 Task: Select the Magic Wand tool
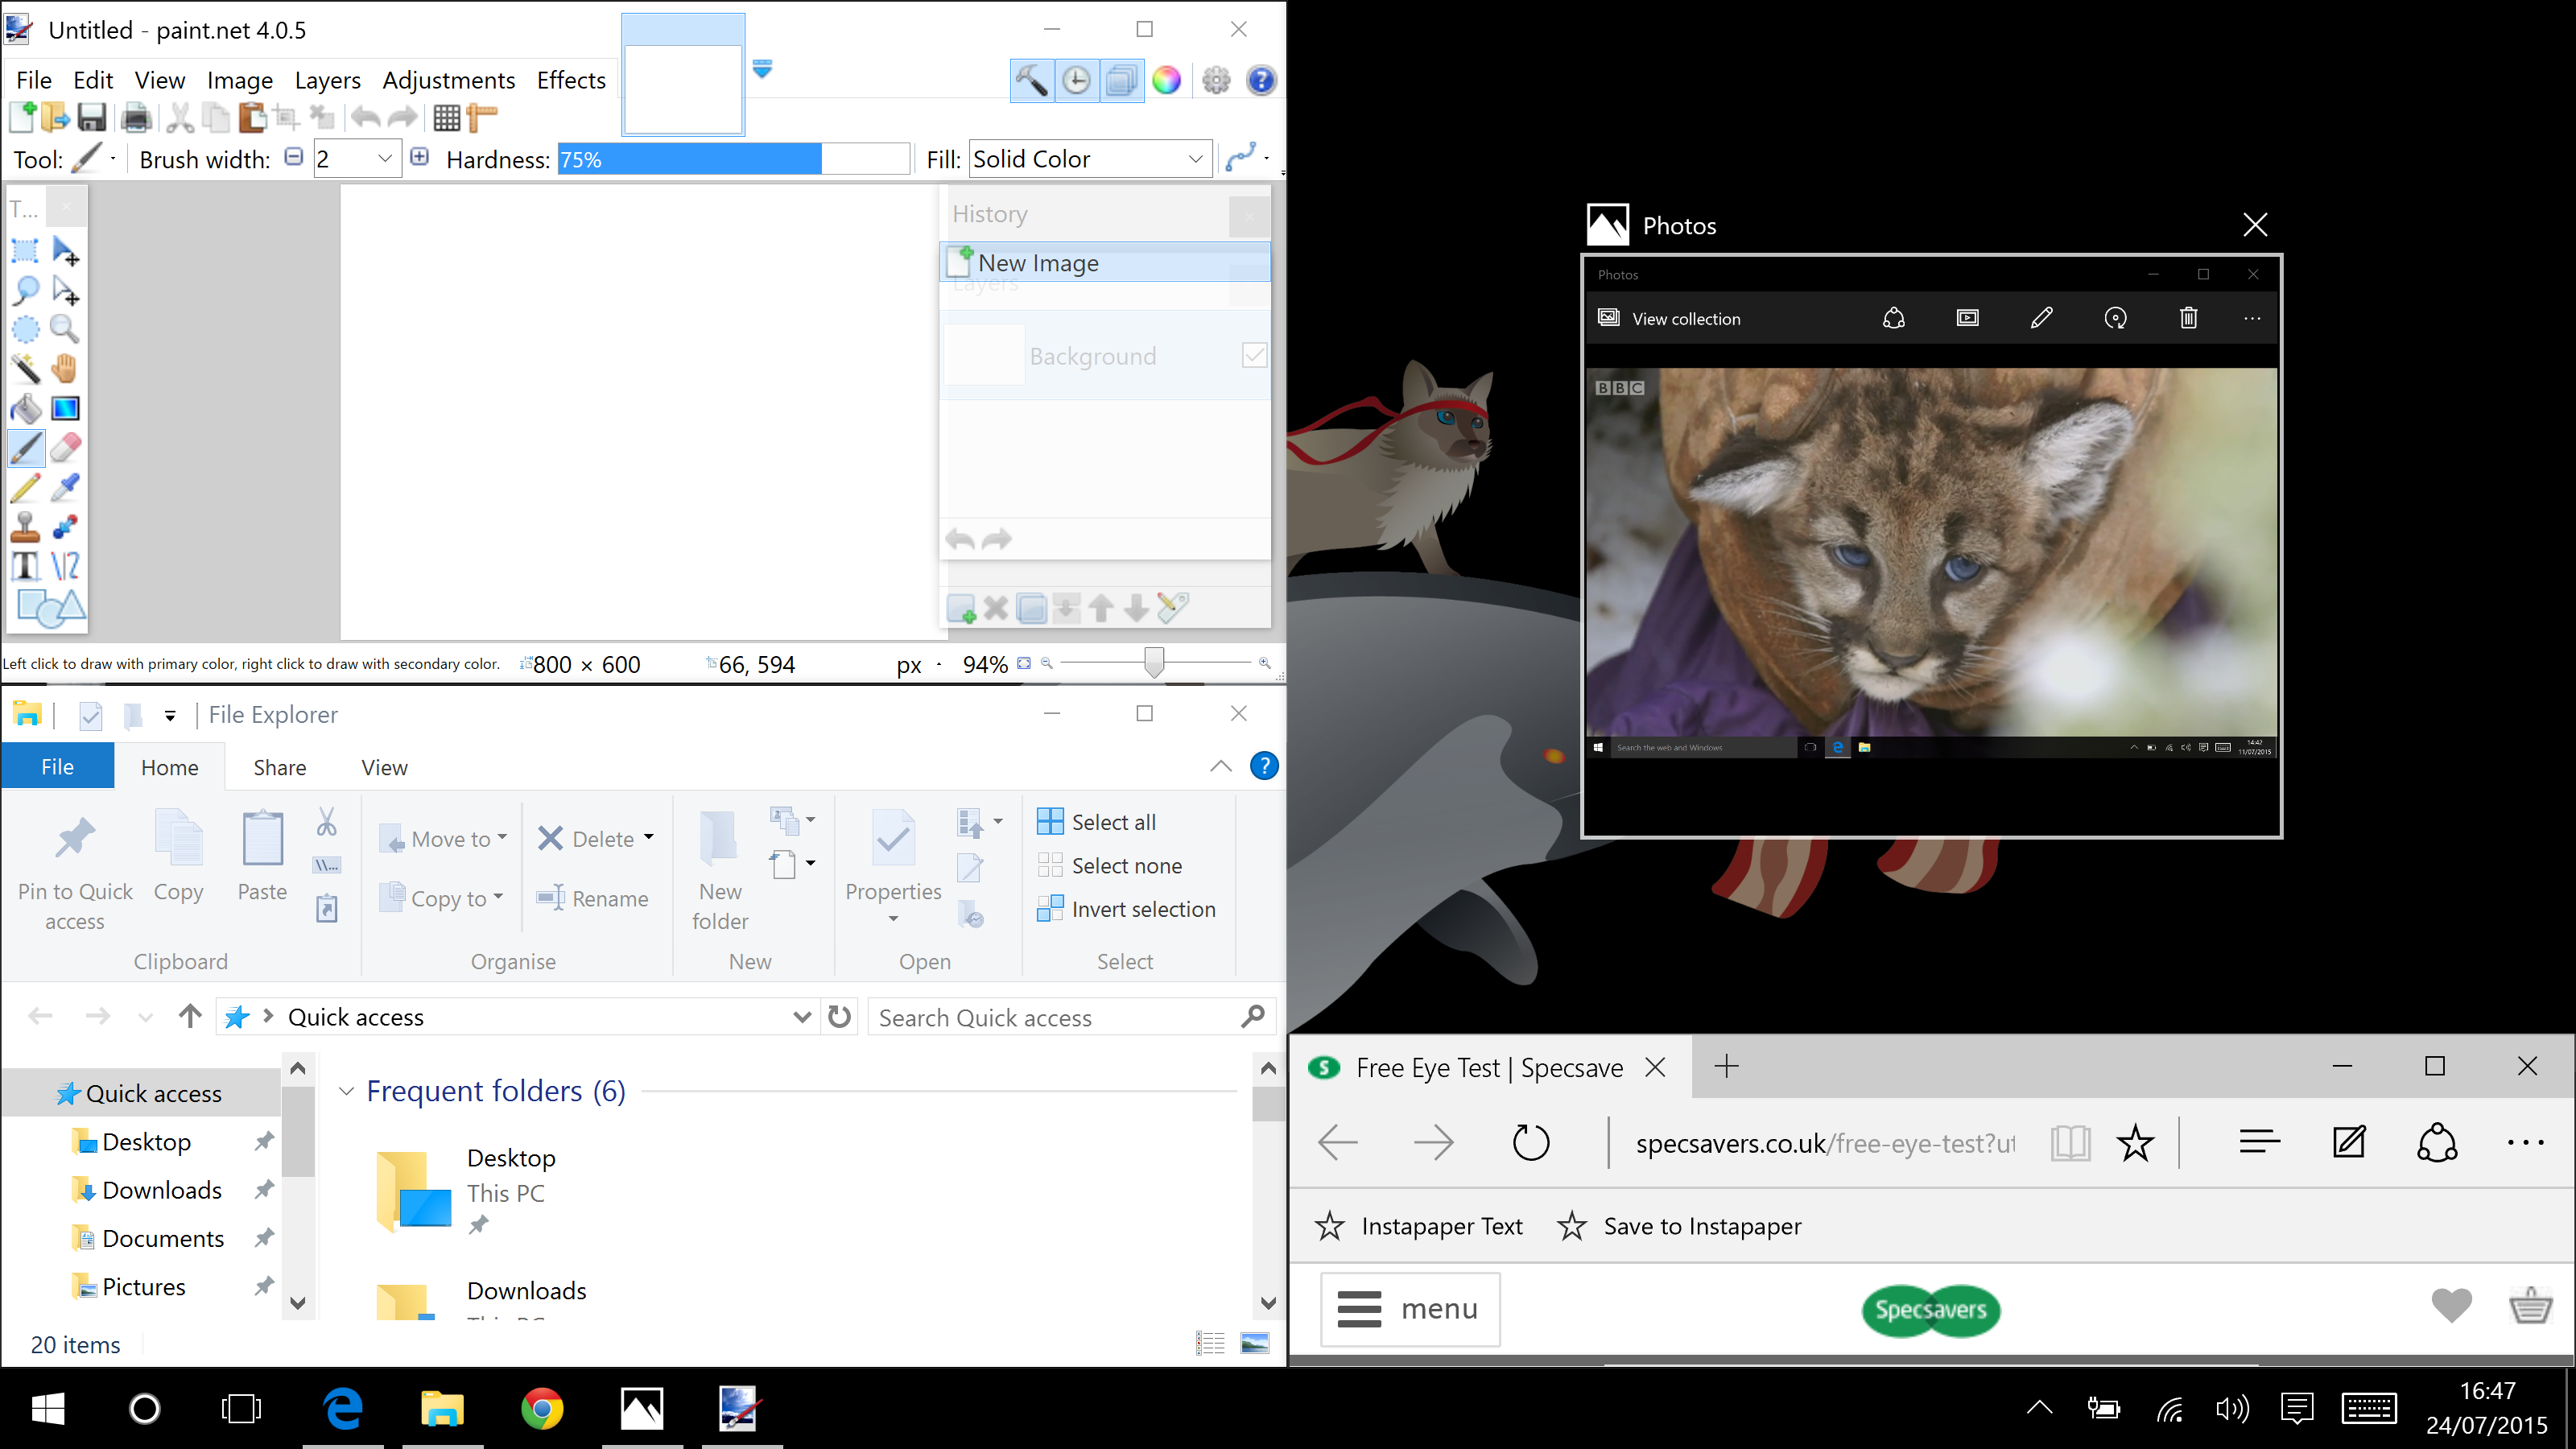click(25, 369)
